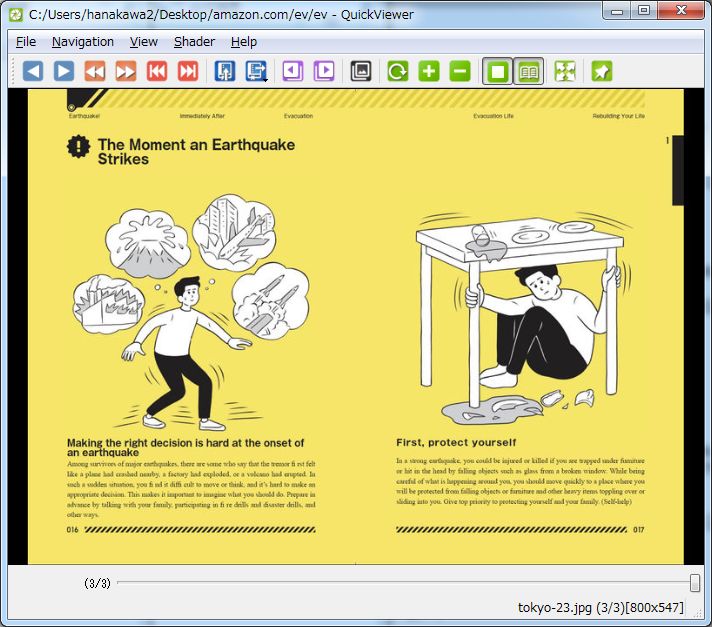
Task: Click the blue previous page arrow
Action: 33,71
